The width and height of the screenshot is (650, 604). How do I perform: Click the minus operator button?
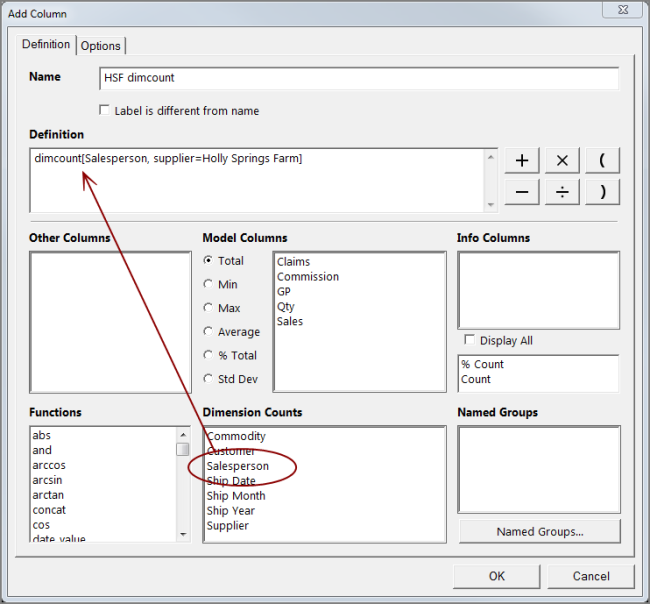(x=522, y=192)
